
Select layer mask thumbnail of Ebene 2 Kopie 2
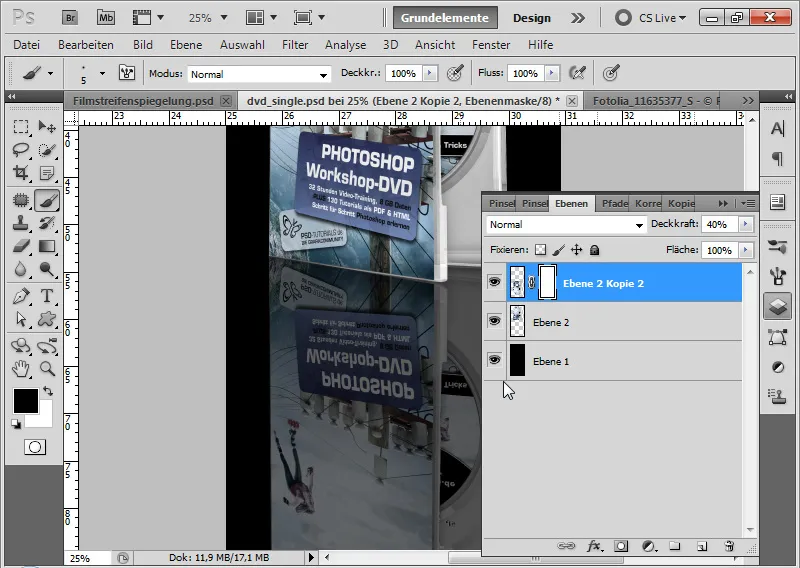(x=547, y=282)
